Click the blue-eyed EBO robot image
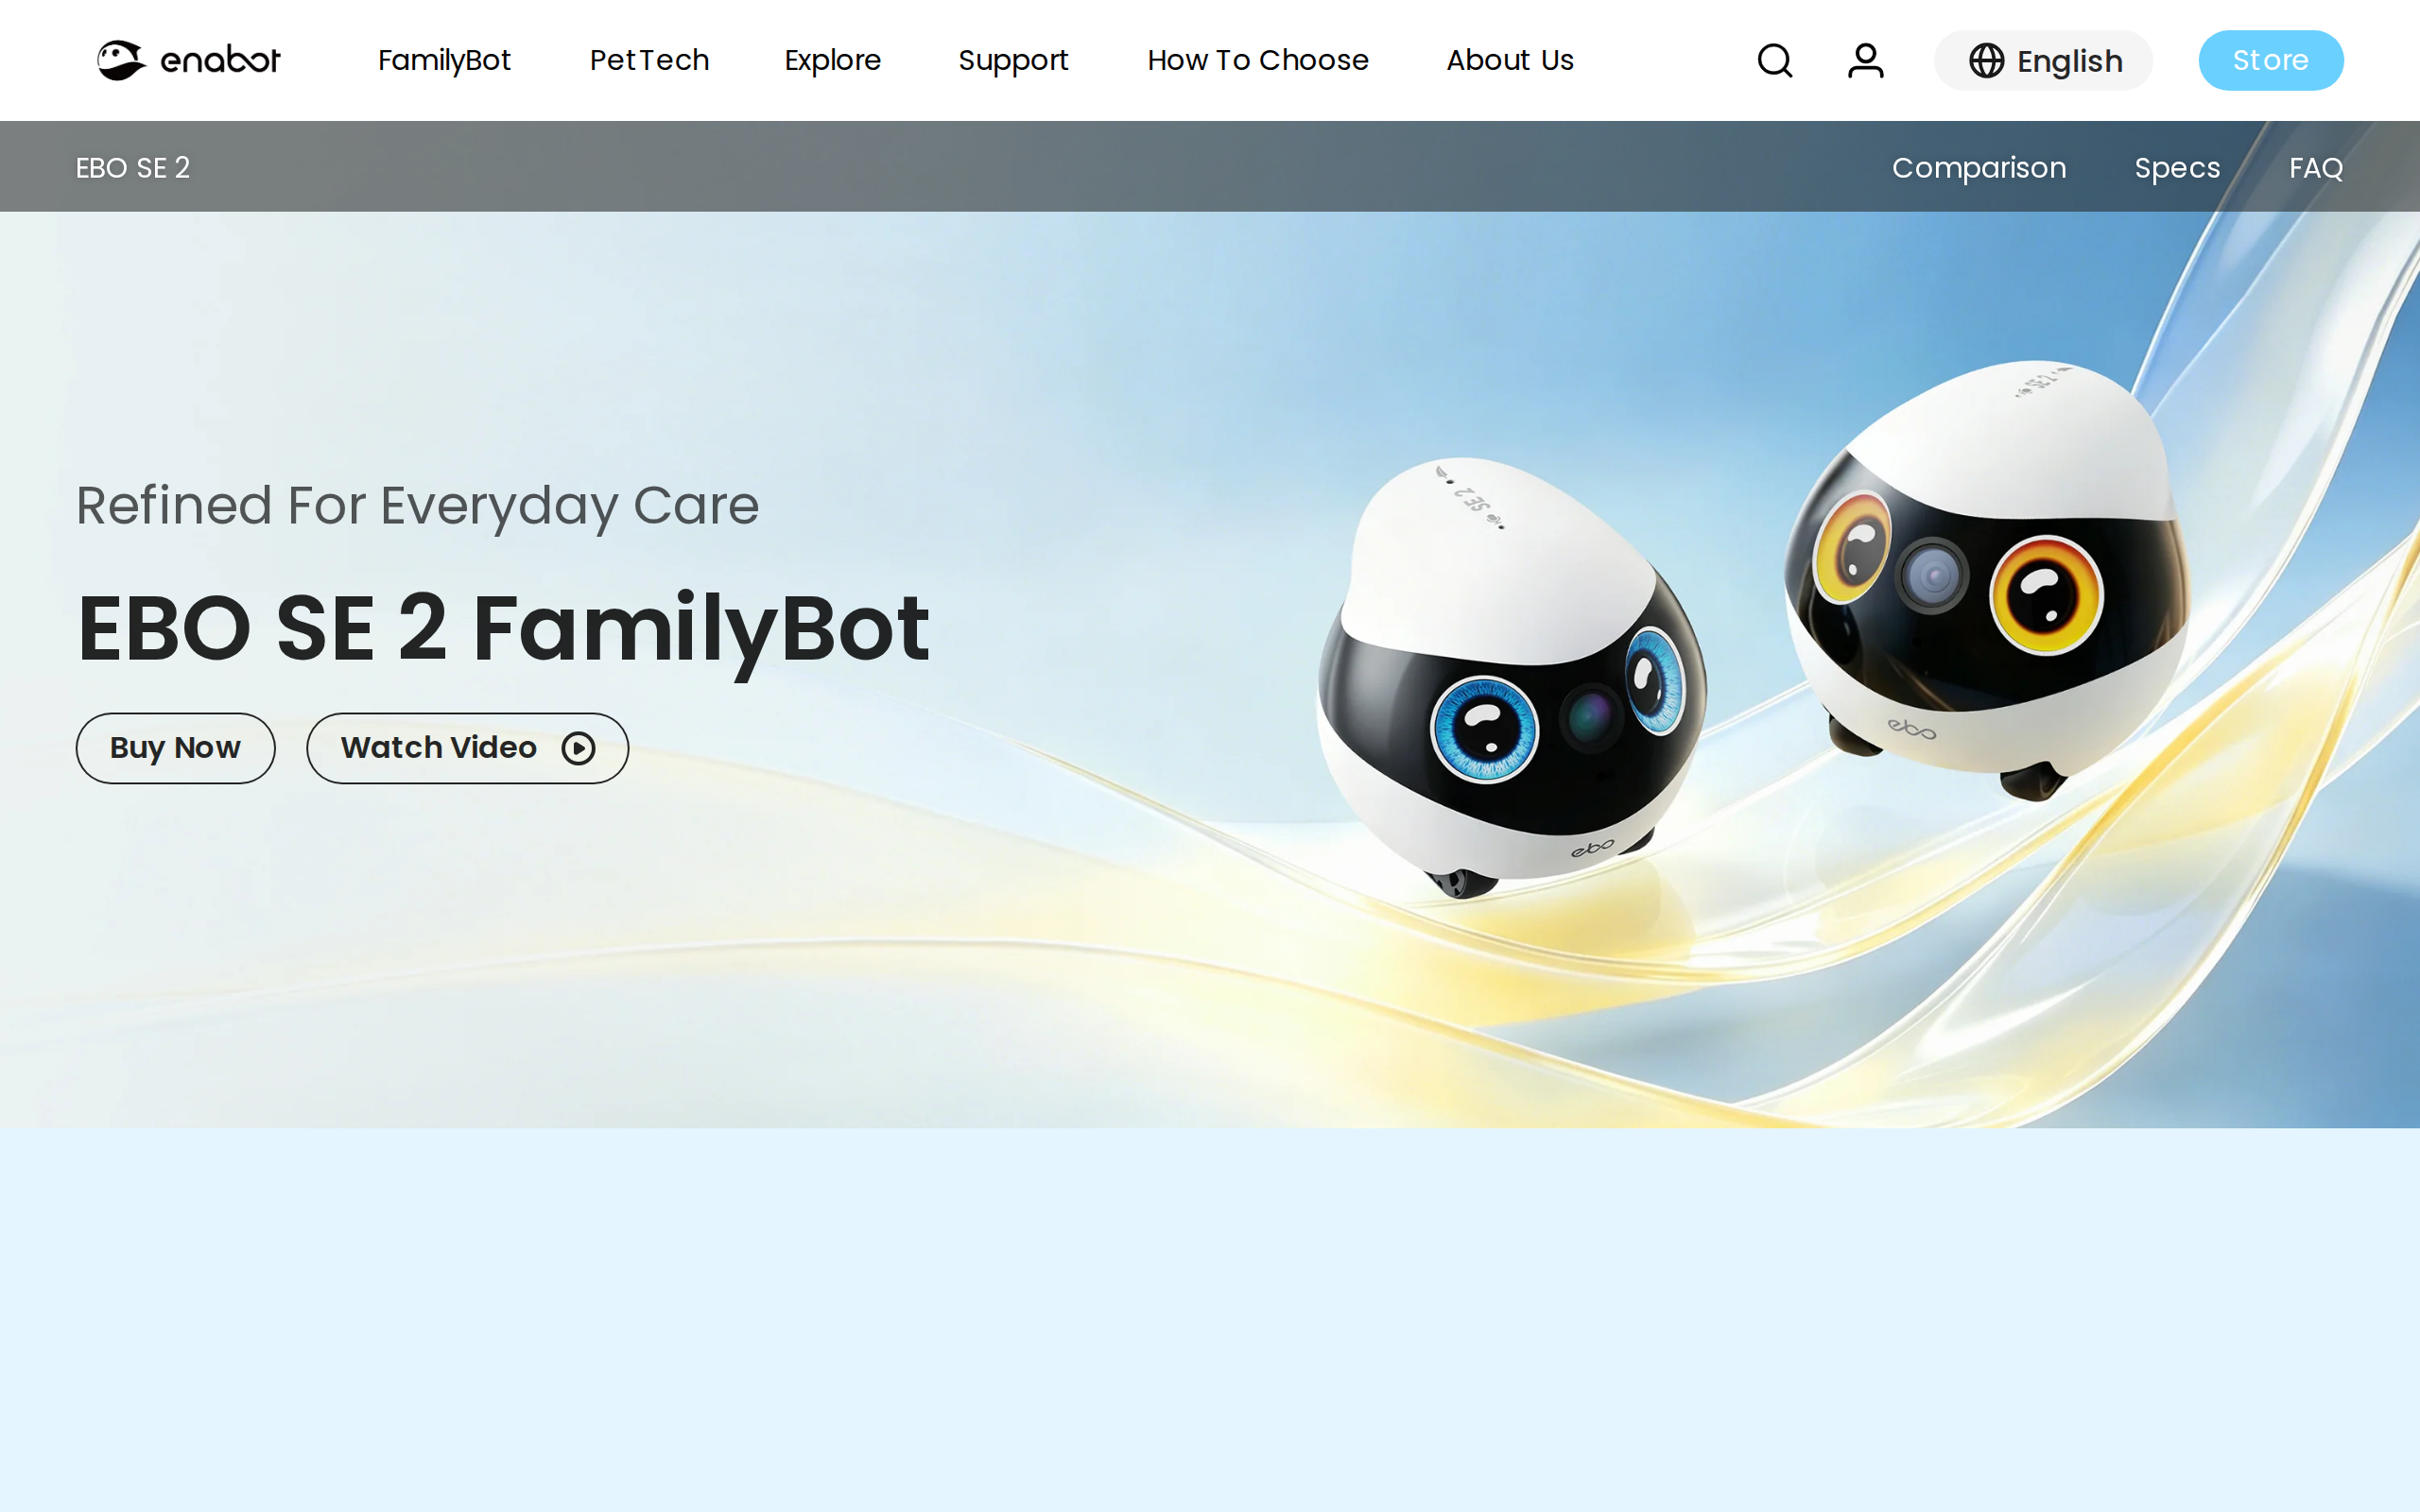The width and height of the screenshot is (2420, 1512). pos(1510,678)
